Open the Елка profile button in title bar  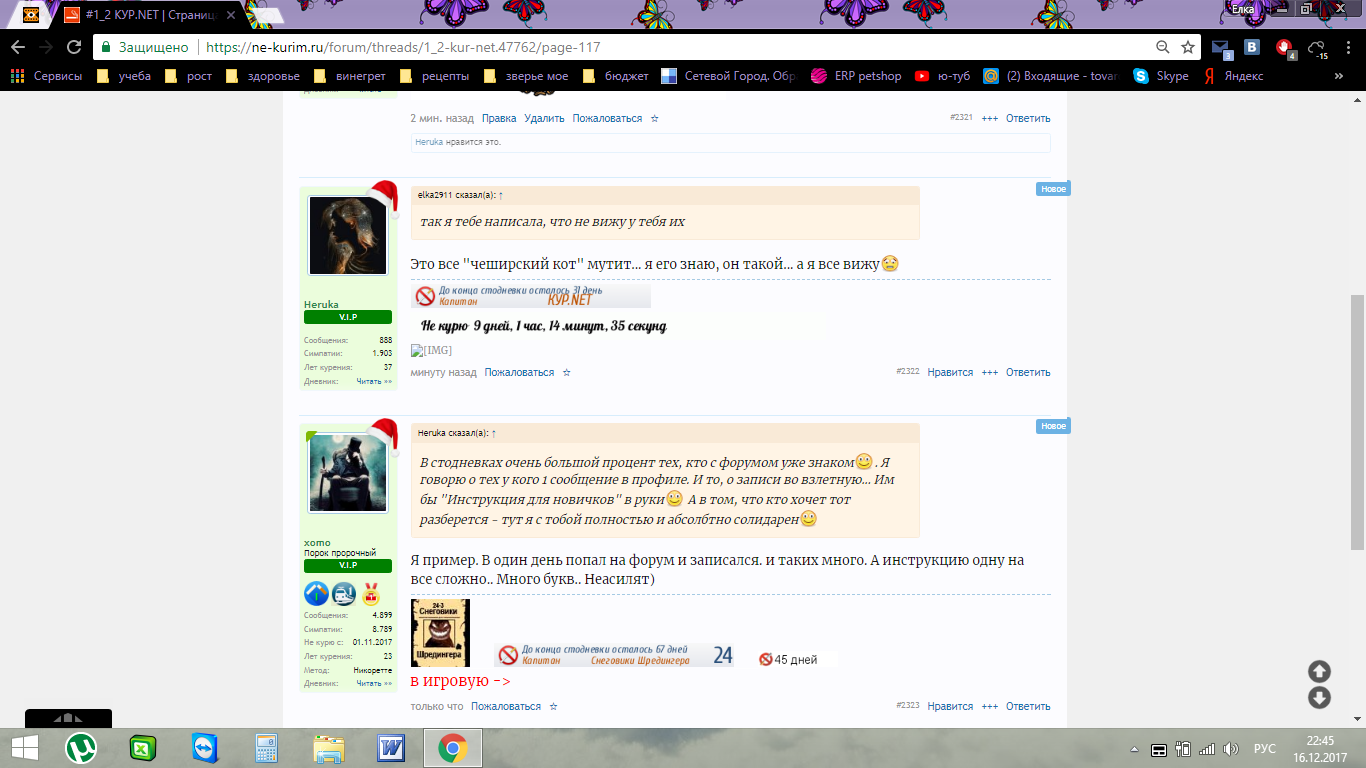[1242, 9]
